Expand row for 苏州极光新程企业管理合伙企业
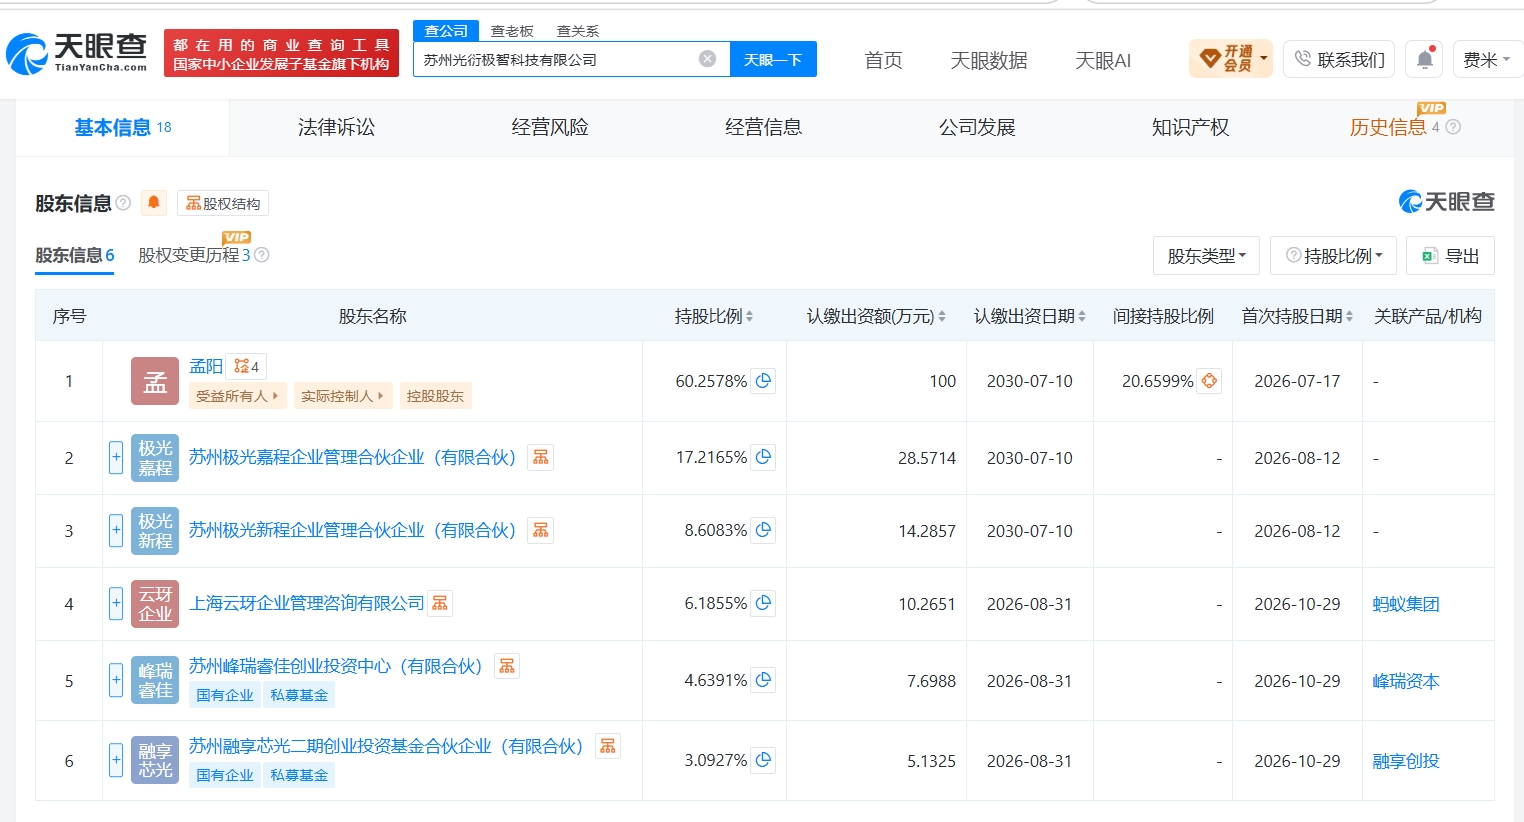 (116, 530)
